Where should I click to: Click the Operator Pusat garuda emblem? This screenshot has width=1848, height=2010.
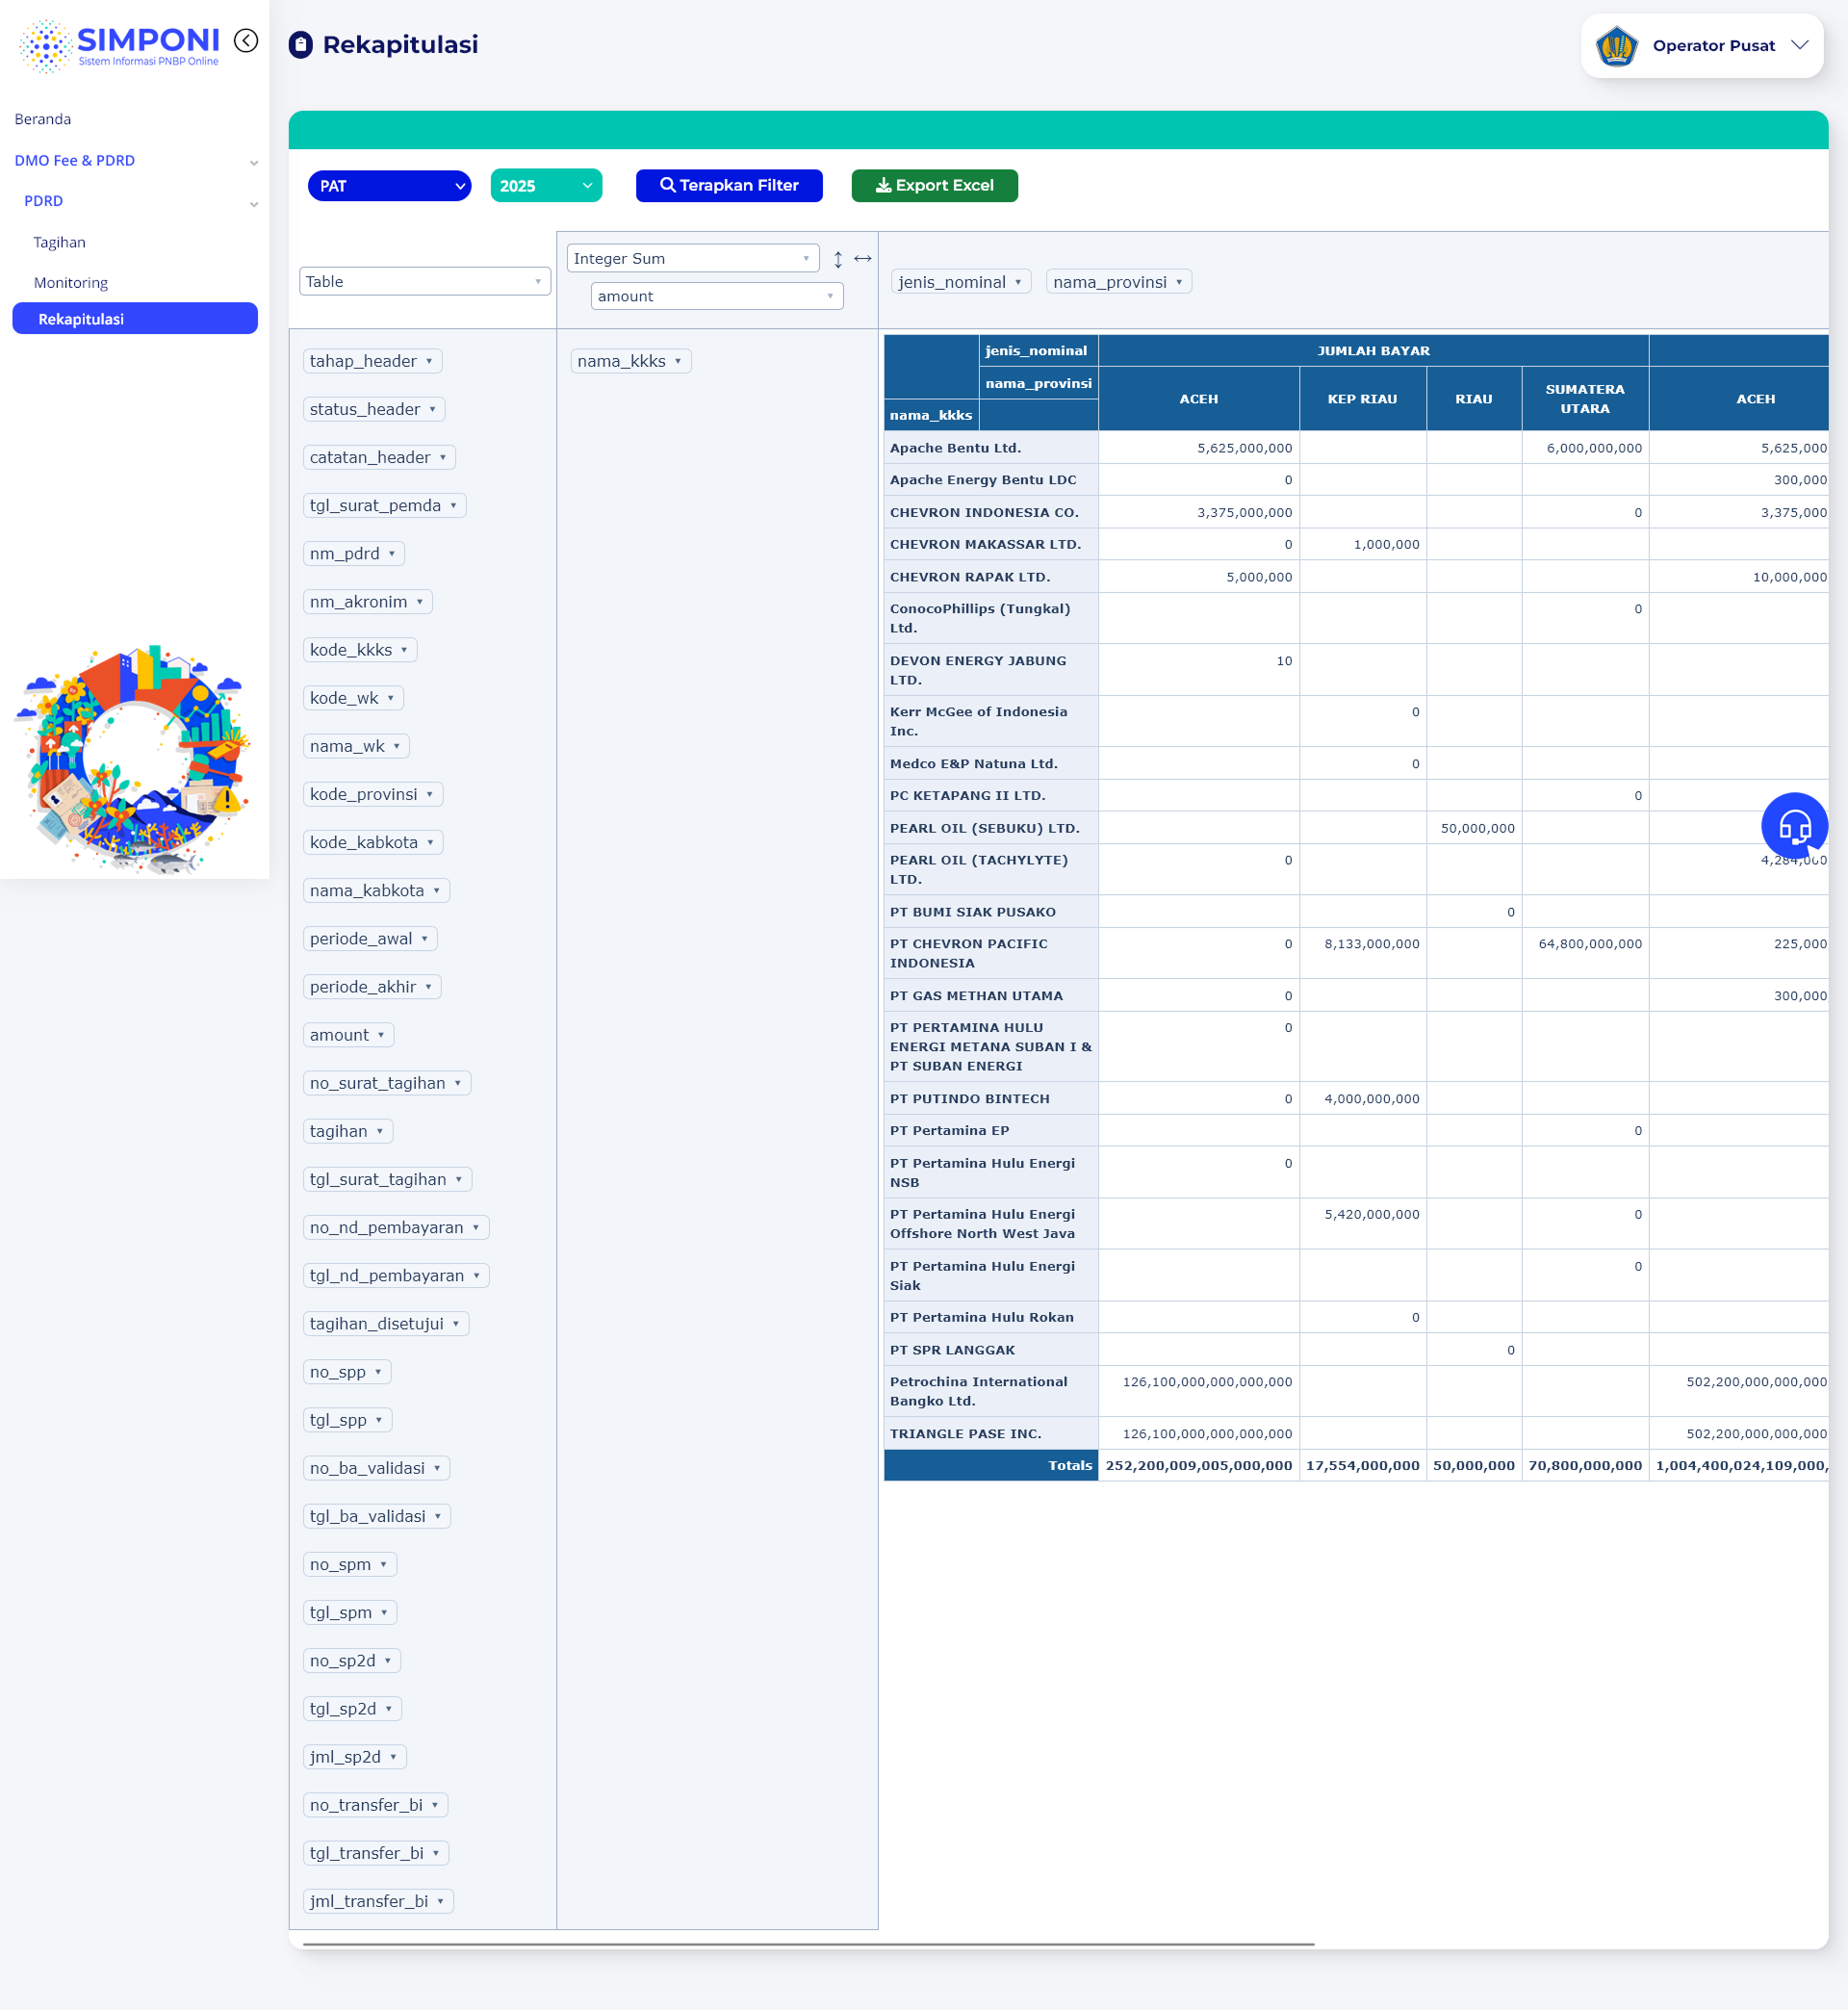1616,46
